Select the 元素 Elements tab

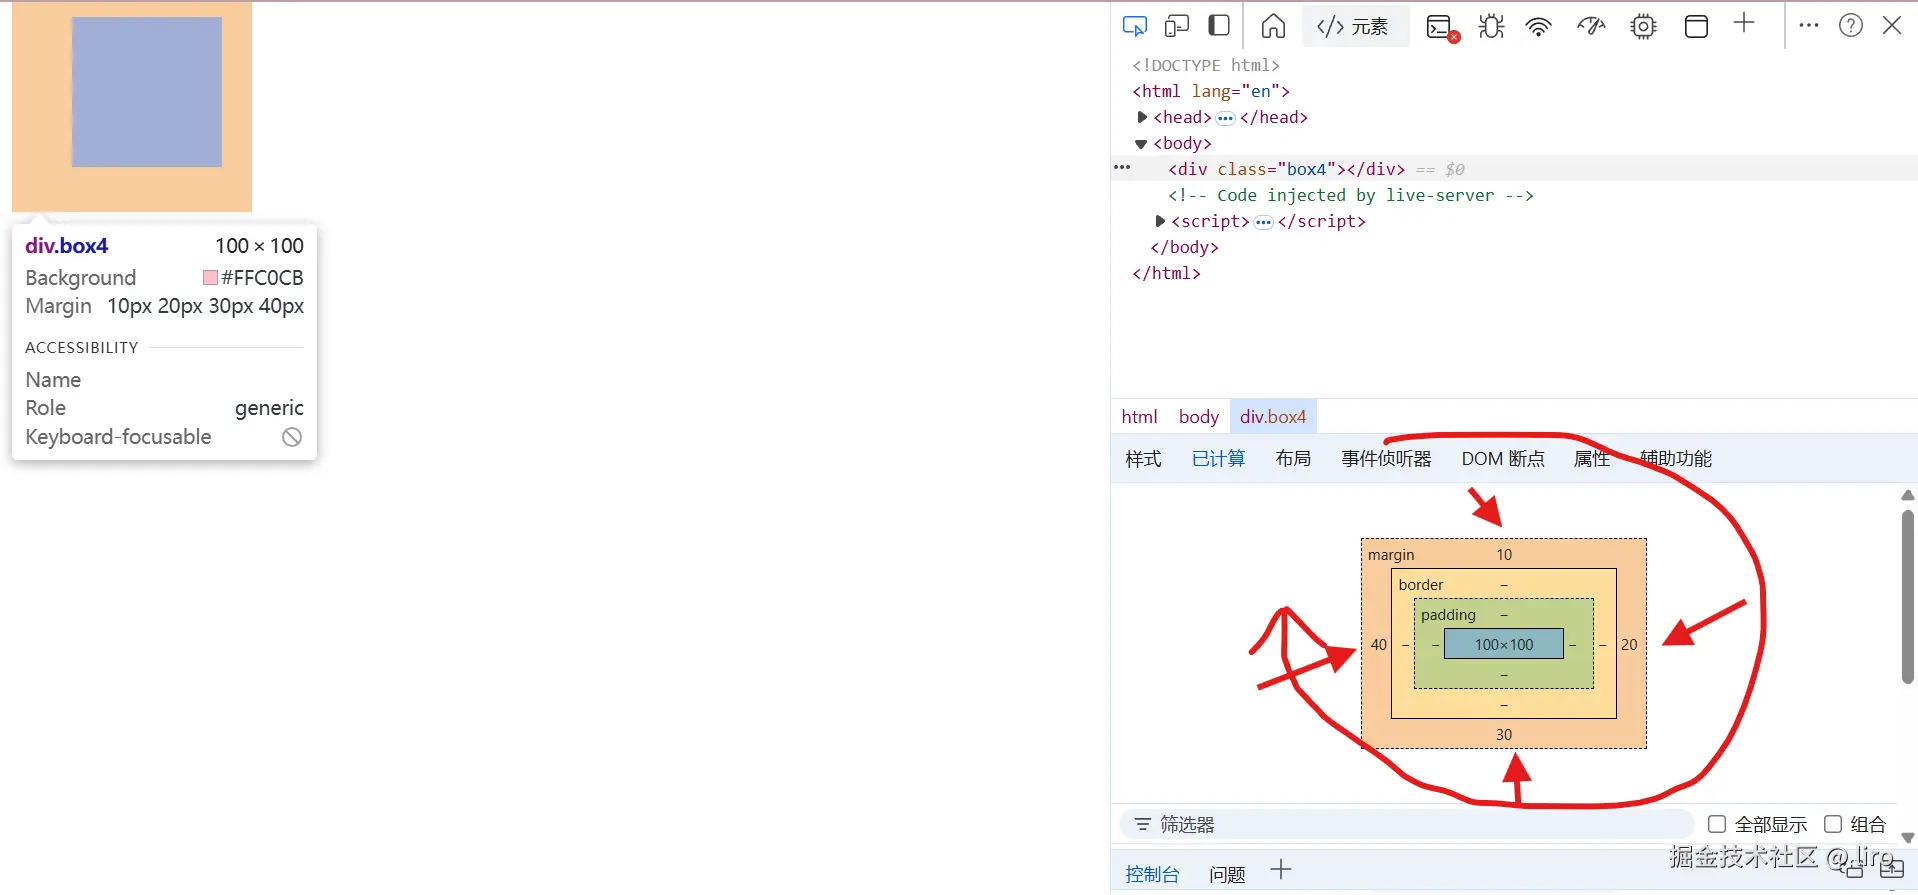[x=1354, y=27]
